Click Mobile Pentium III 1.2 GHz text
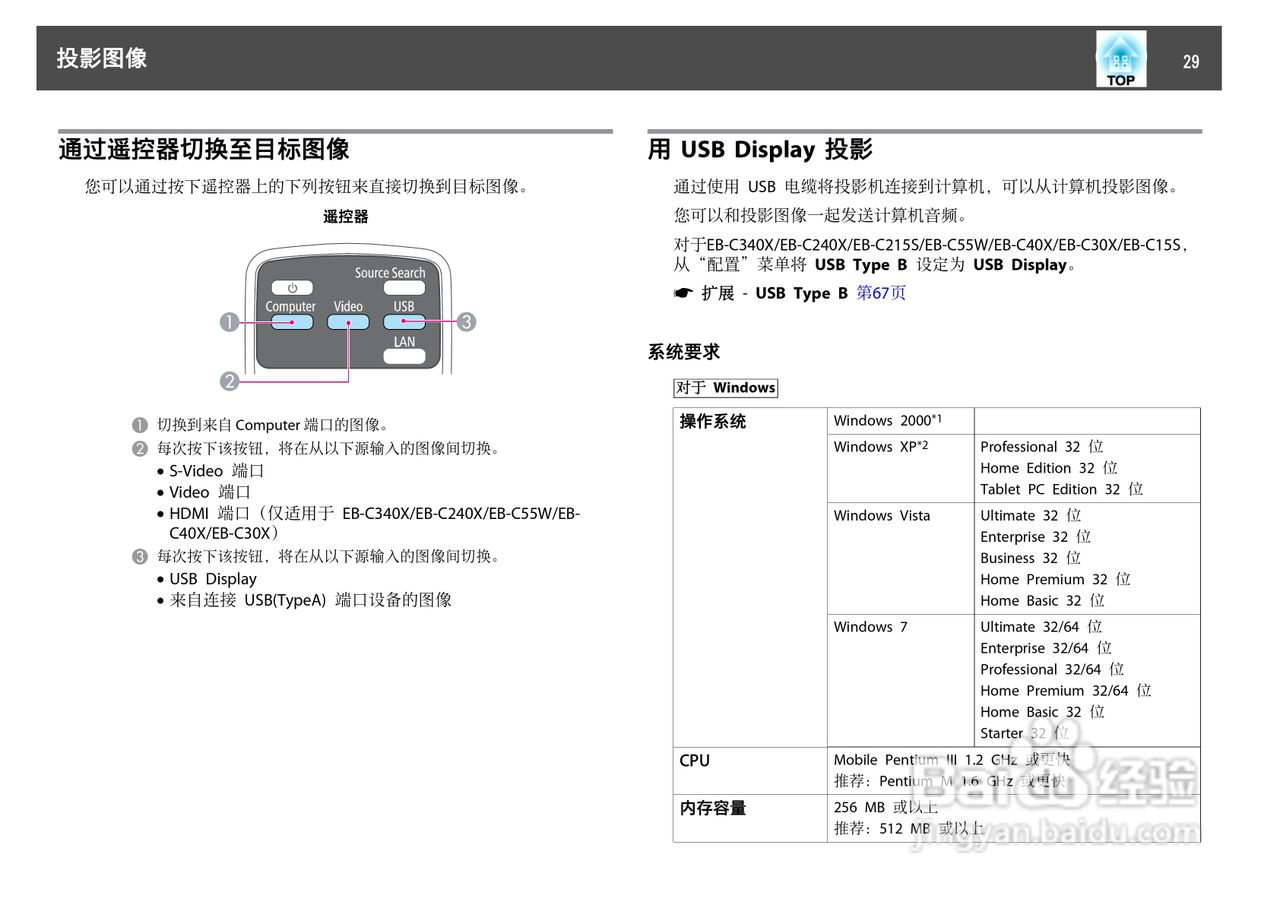The width and height of the screenshot is (1280, 905). click(925, 760)
